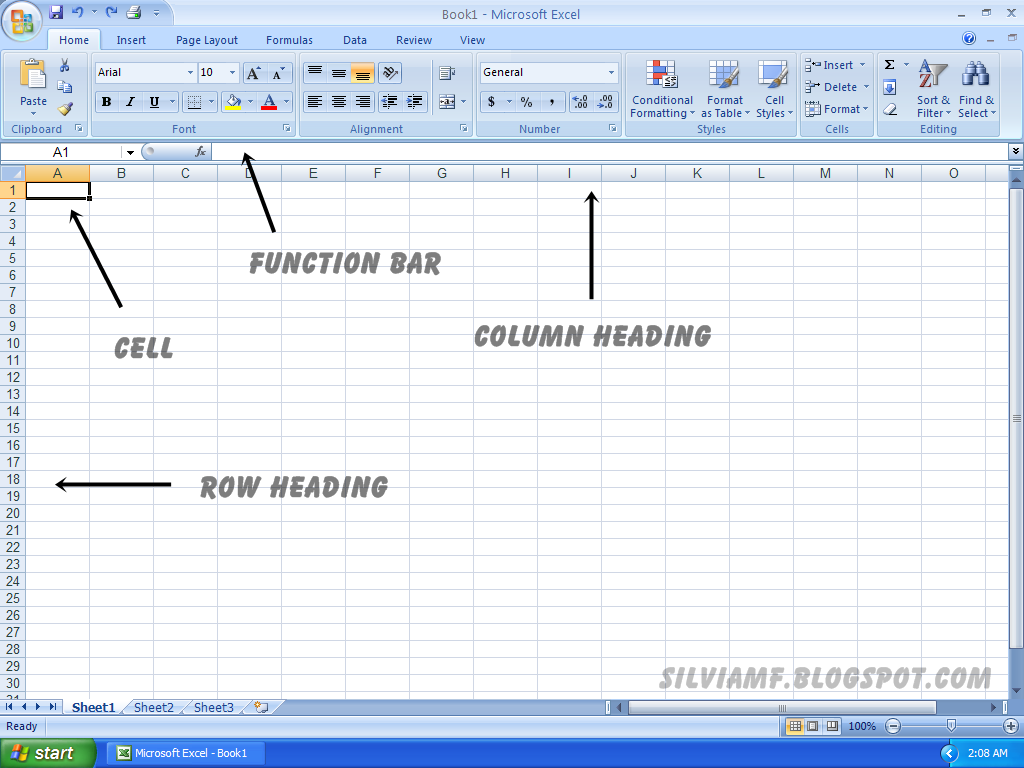The height and width of the screenshot is (768, 1024).
Task: Open Windows start menu
Action: coord(47,753)
